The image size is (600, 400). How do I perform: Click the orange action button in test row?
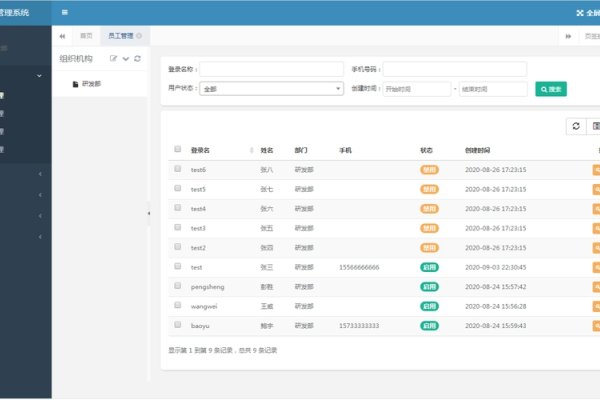(x=596, y=267)
